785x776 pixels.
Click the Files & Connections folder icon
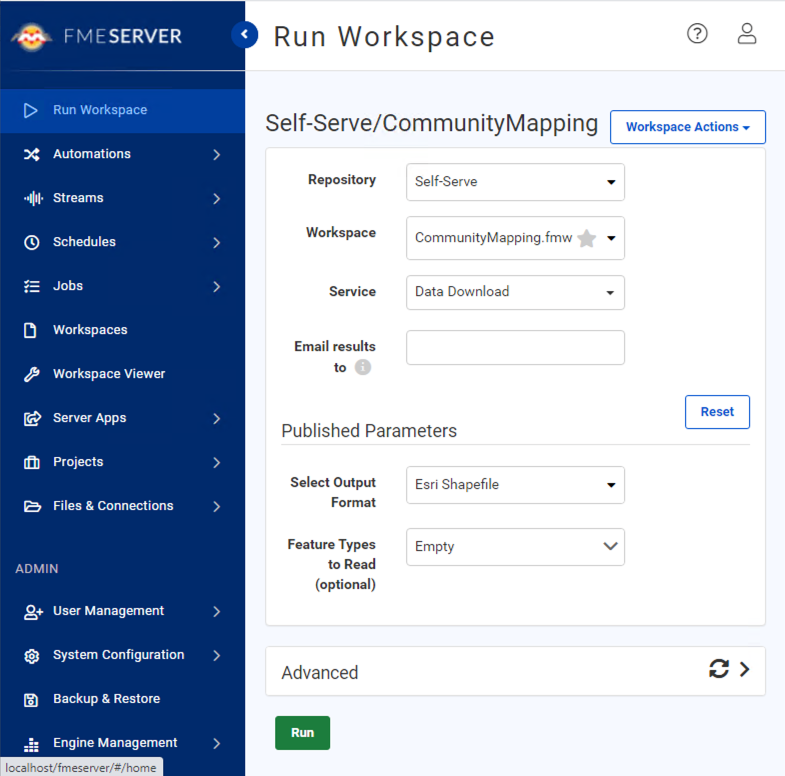click(33, 506)
